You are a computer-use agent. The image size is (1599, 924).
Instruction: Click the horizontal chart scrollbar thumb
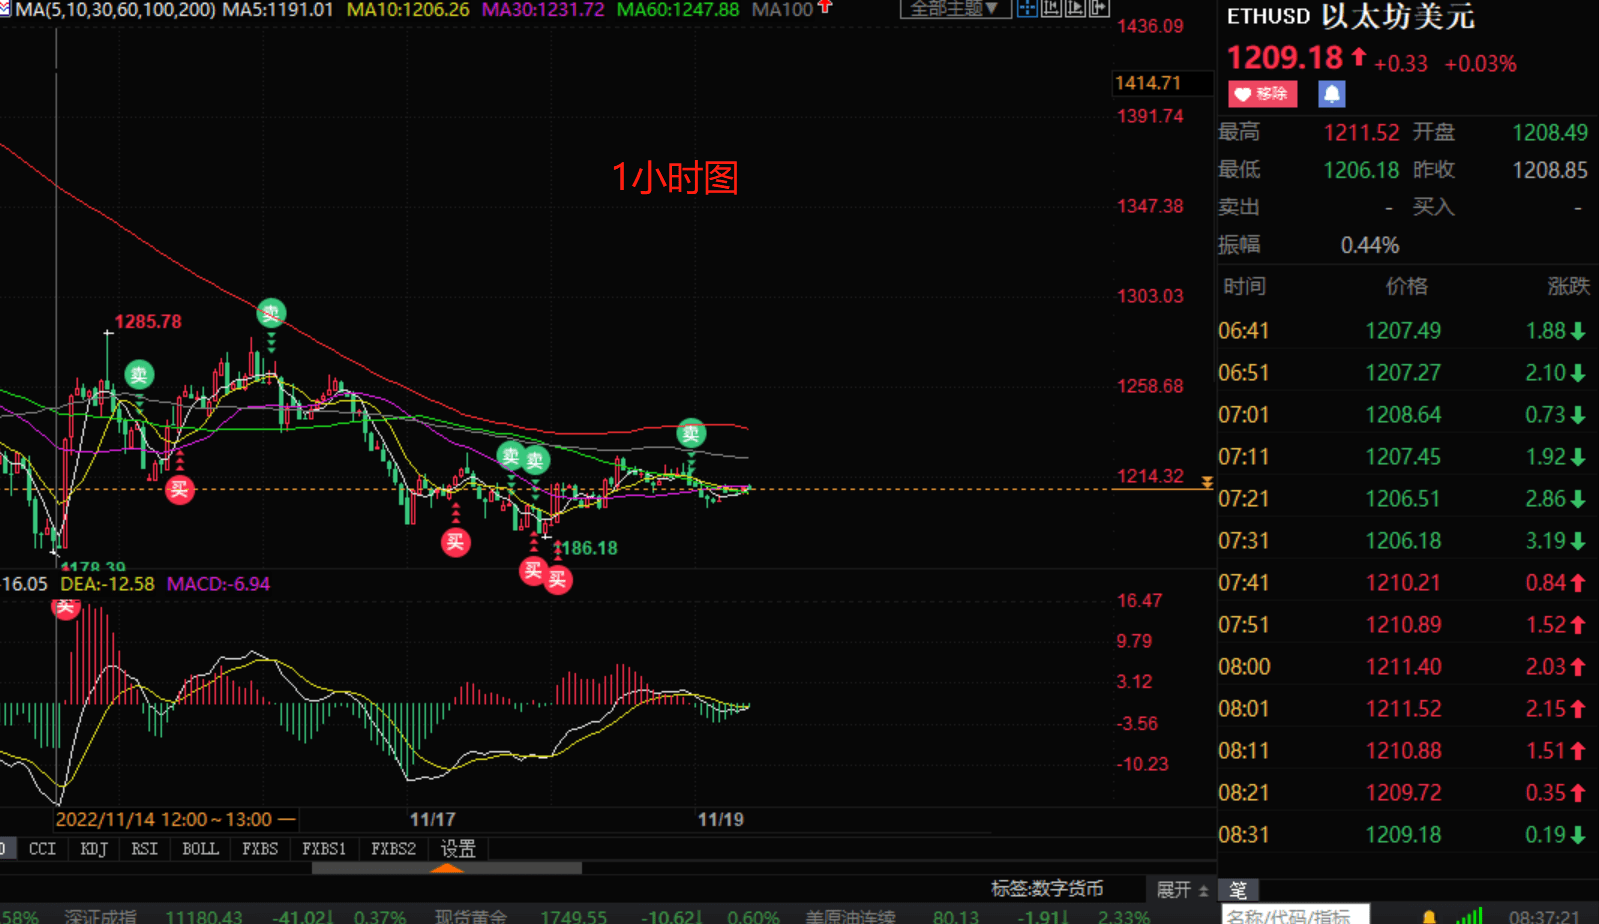pos(446,868)
